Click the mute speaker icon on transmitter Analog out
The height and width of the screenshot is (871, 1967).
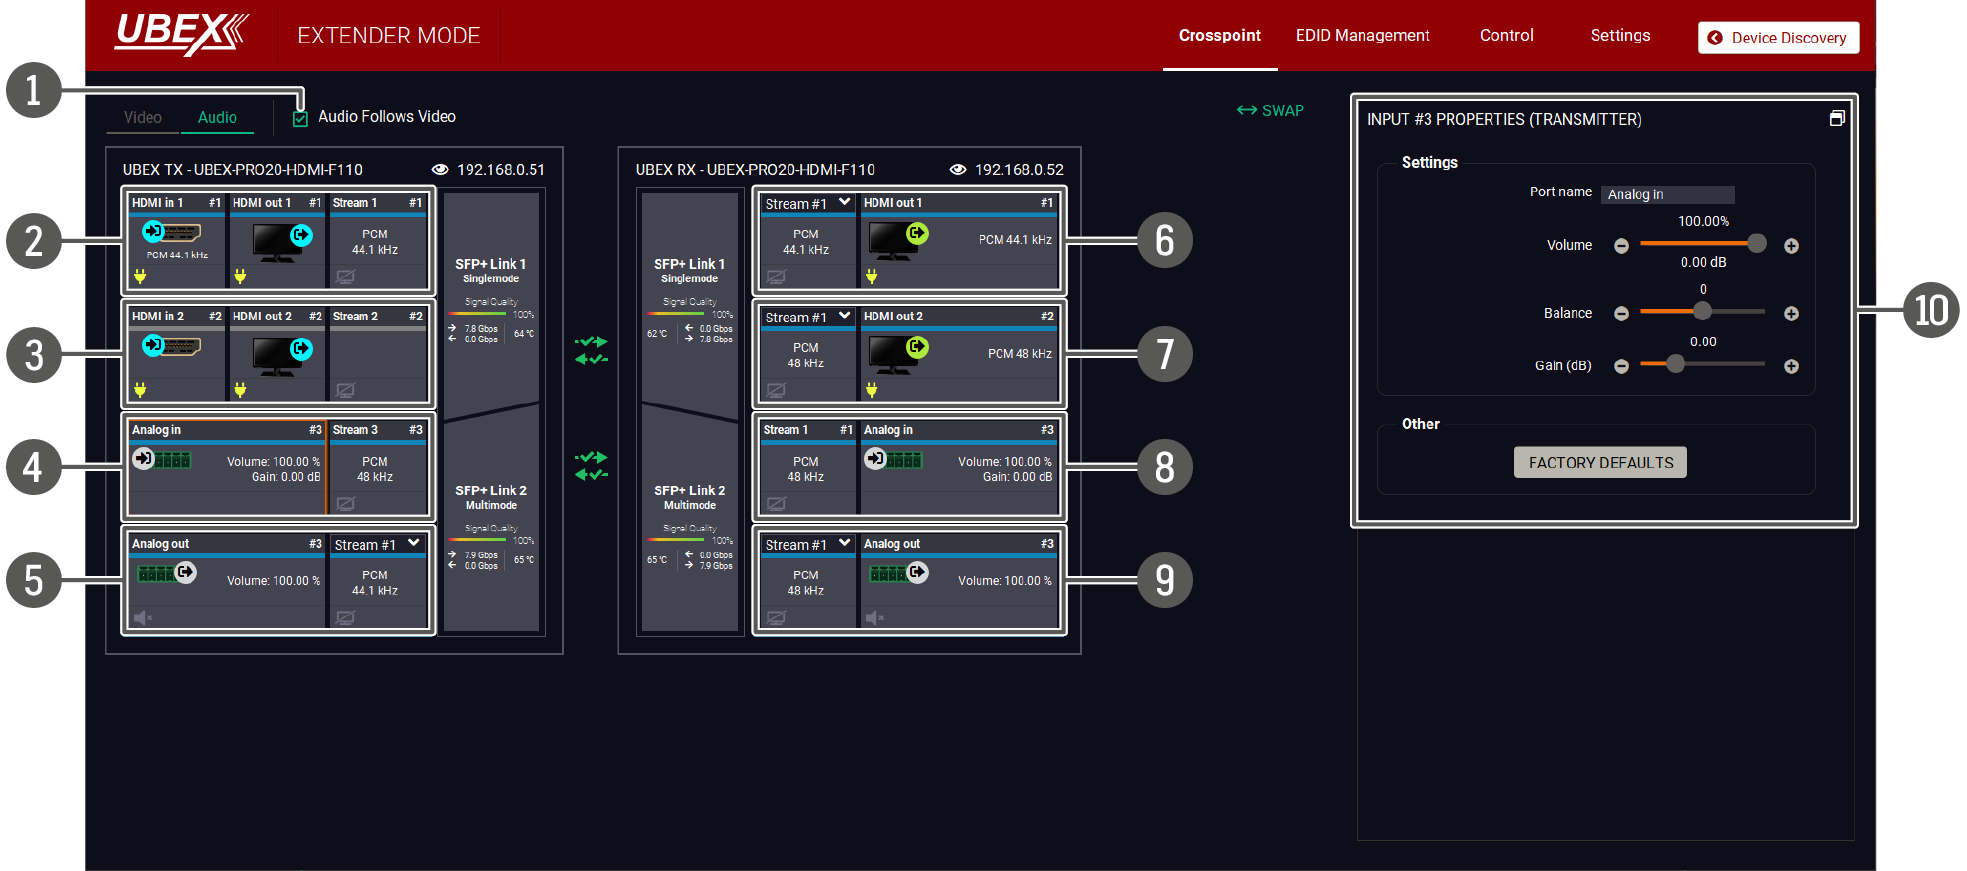pos(142,617)
